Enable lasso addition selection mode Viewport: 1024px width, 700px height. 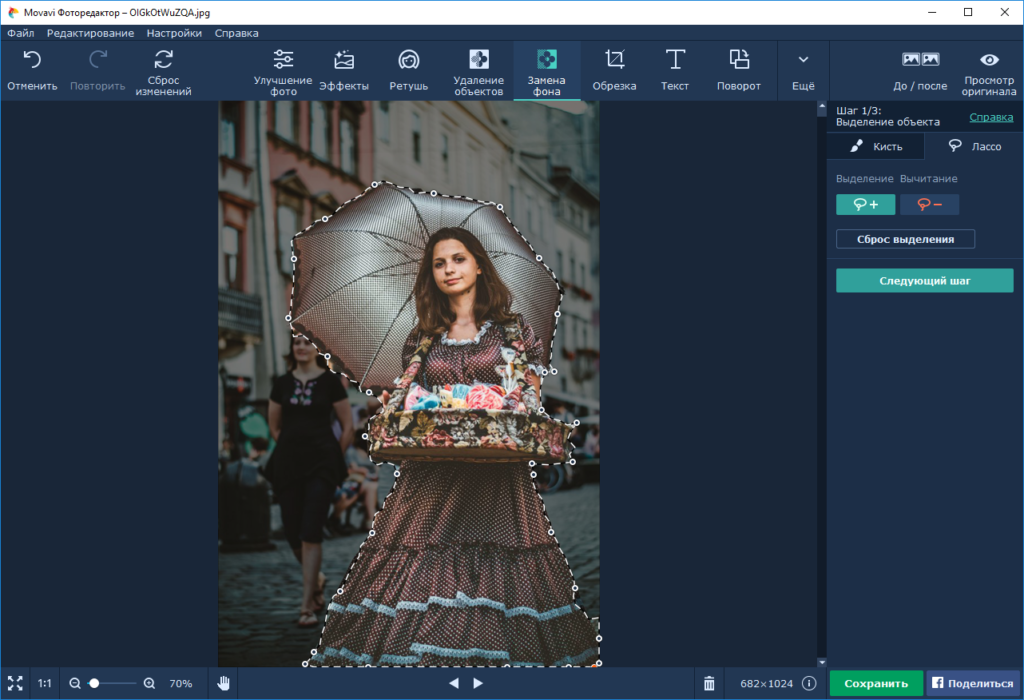click(x=866, y=205)
